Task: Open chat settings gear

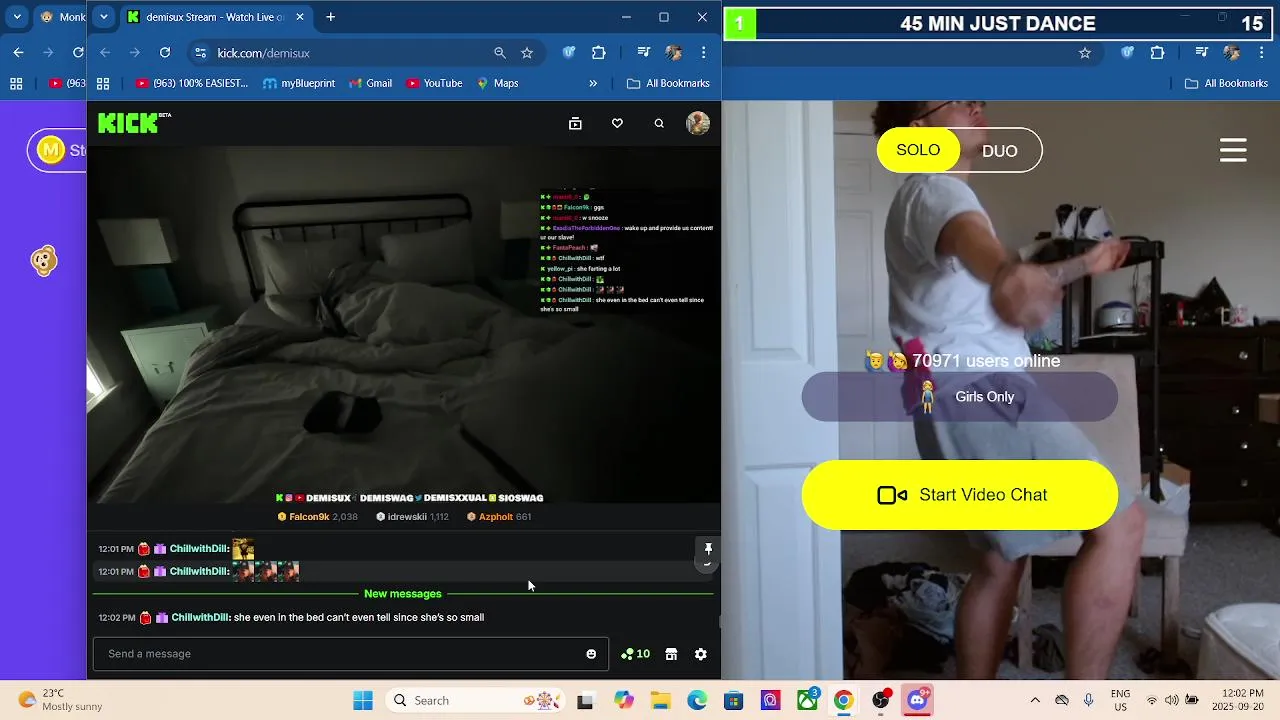Action: (x=701, y=654)
